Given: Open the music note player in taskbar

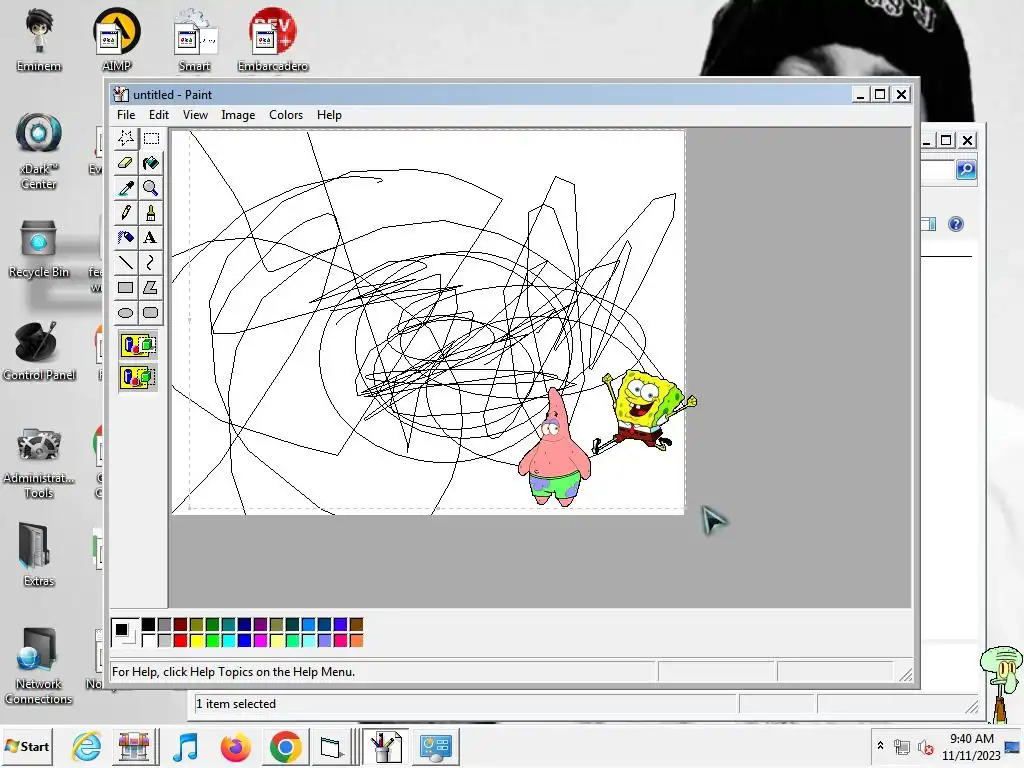Looking at the screenshot, I should [x=186, y=746].
